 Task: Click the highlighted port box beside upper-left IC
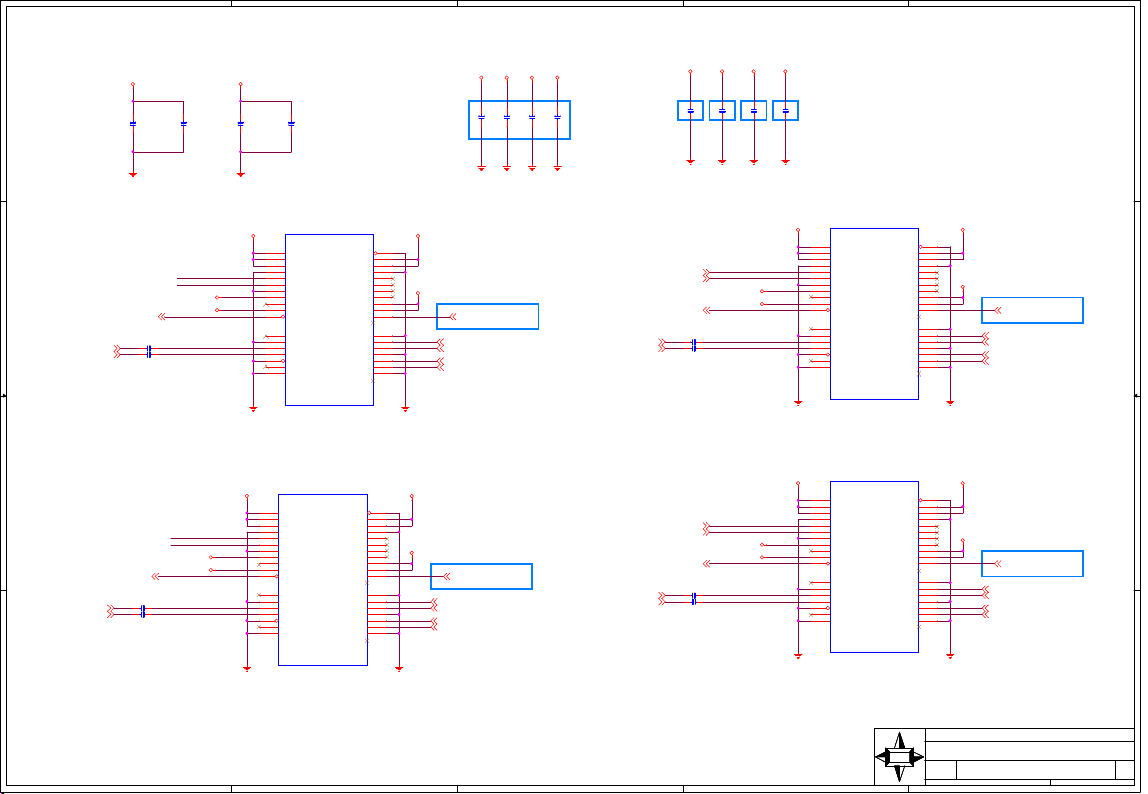[488, 316]
